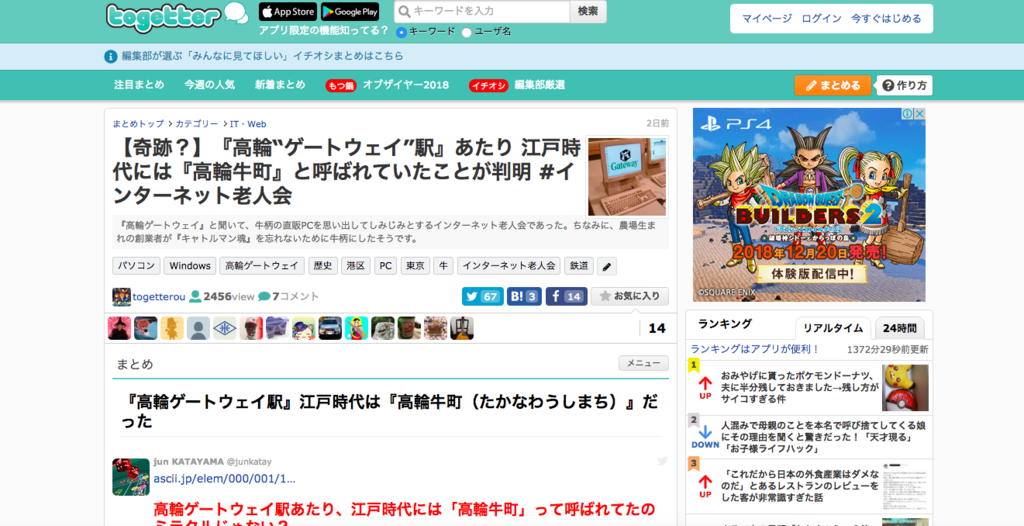This screenshot has height=526, width=1024.
Task: Open togetterou author avatar
Action: pos(121,297)
